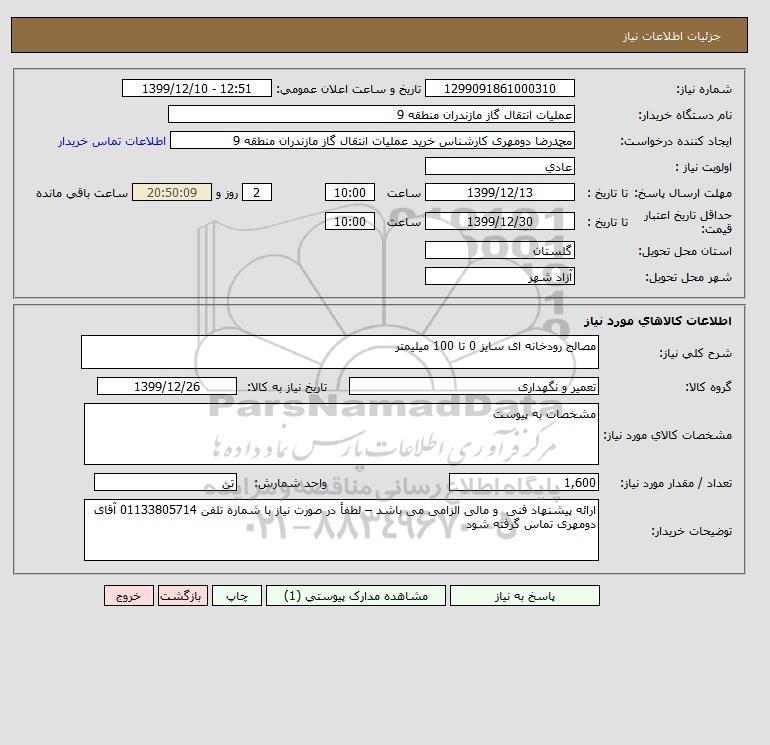Click the بازگشت back button
Image resolution: width=770 pixels, height=745 pixels.
point(183,595)
